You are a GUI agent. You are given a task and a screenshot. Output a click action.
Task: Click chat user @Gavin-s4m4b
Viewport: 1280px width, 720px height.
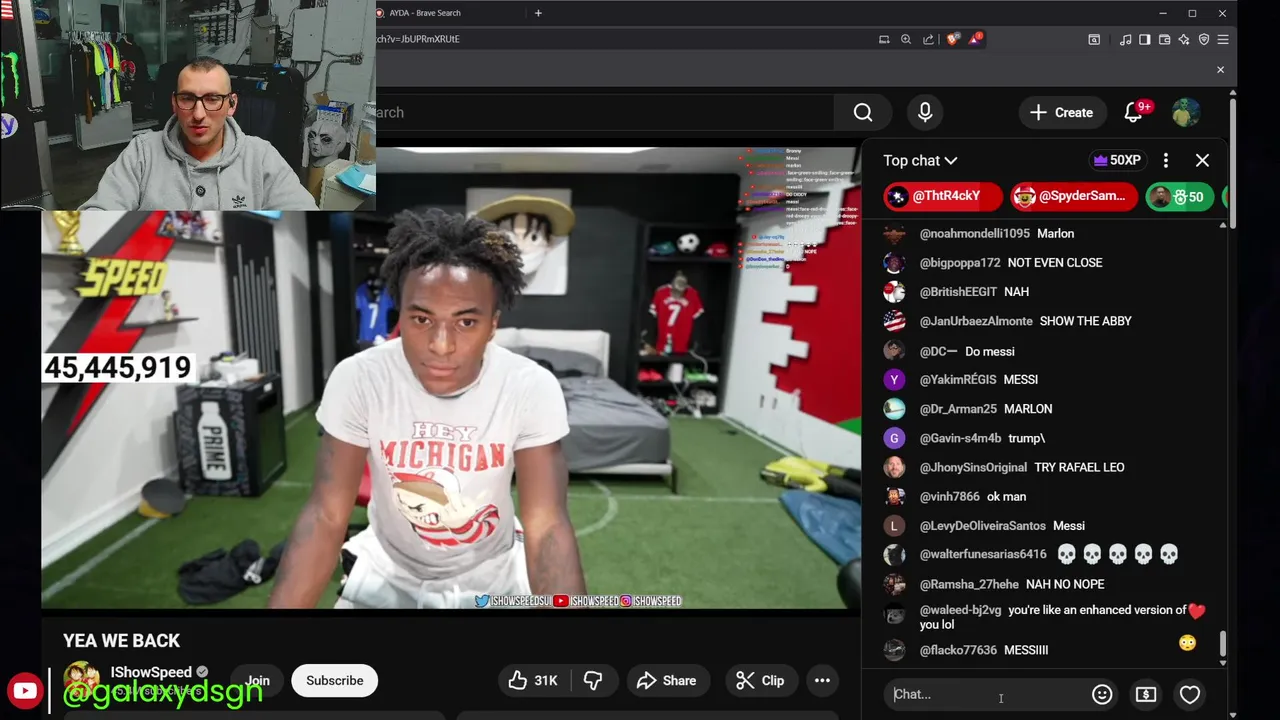[x=960, y=438]
